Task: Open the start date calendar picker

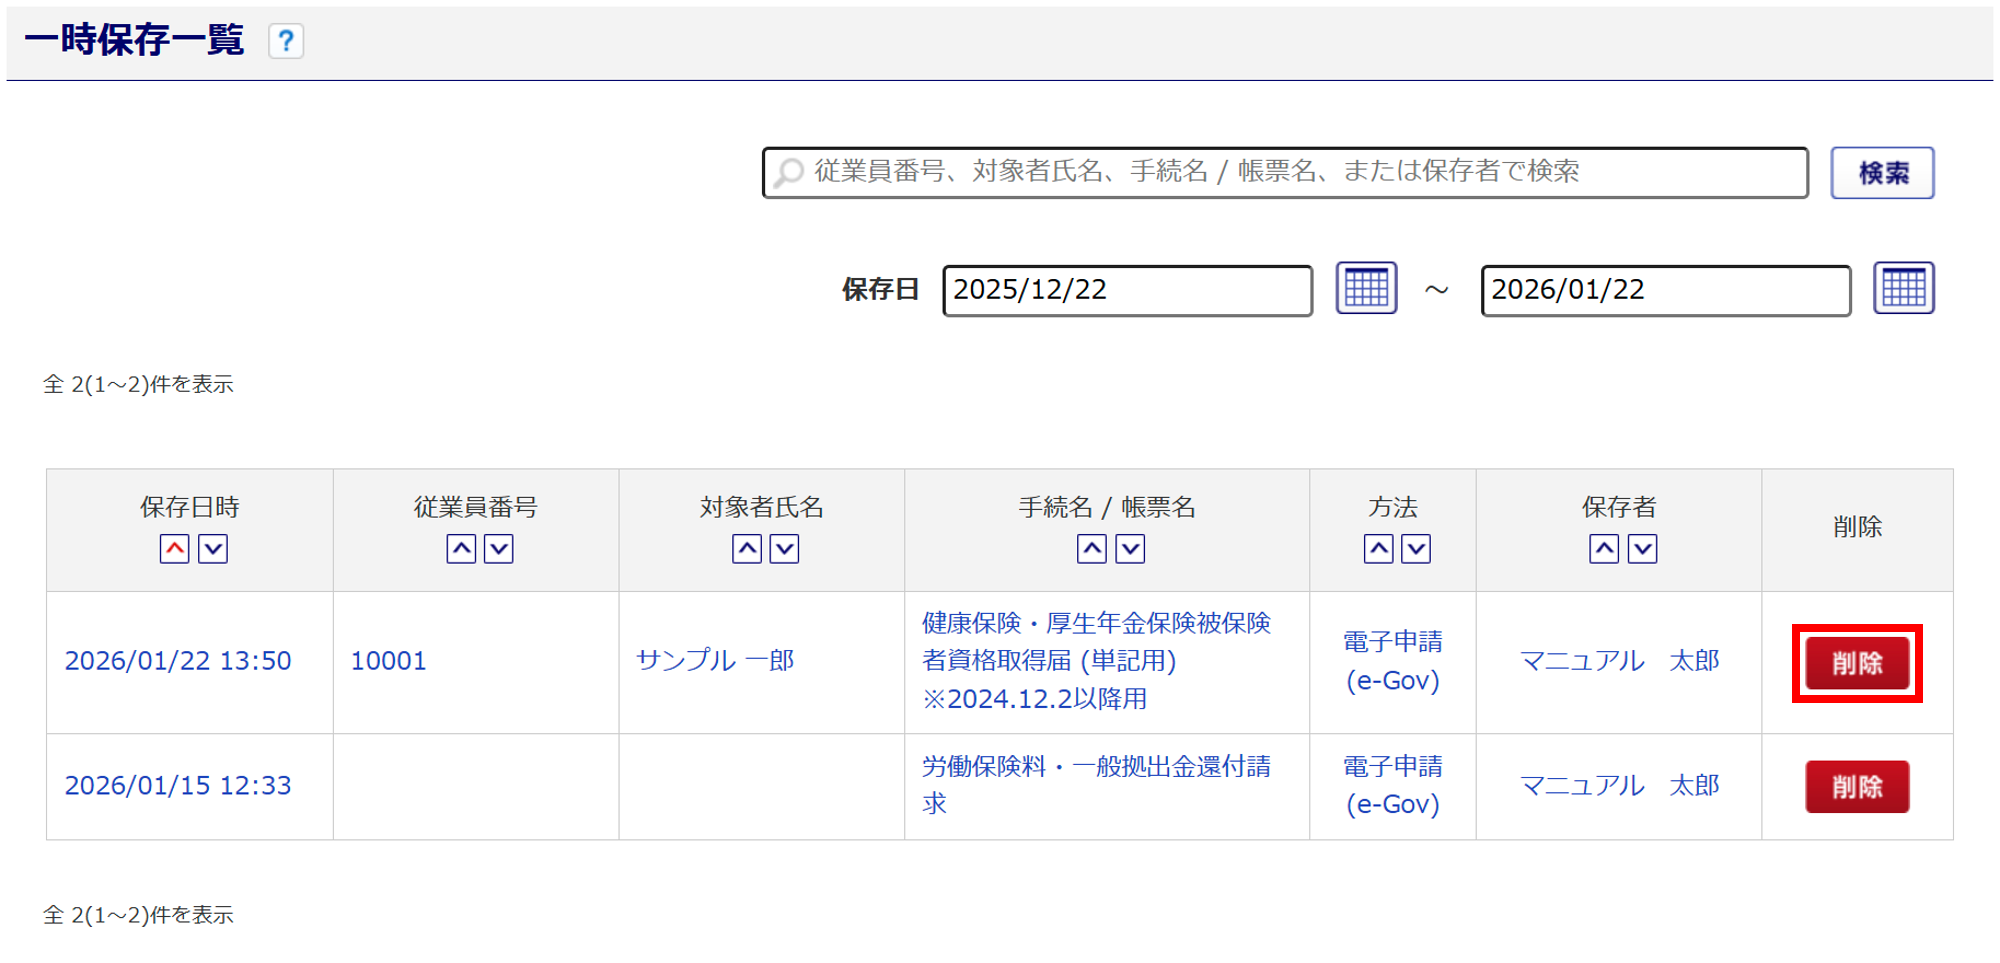Action: pyautogui.click(x=1366, y=289)
